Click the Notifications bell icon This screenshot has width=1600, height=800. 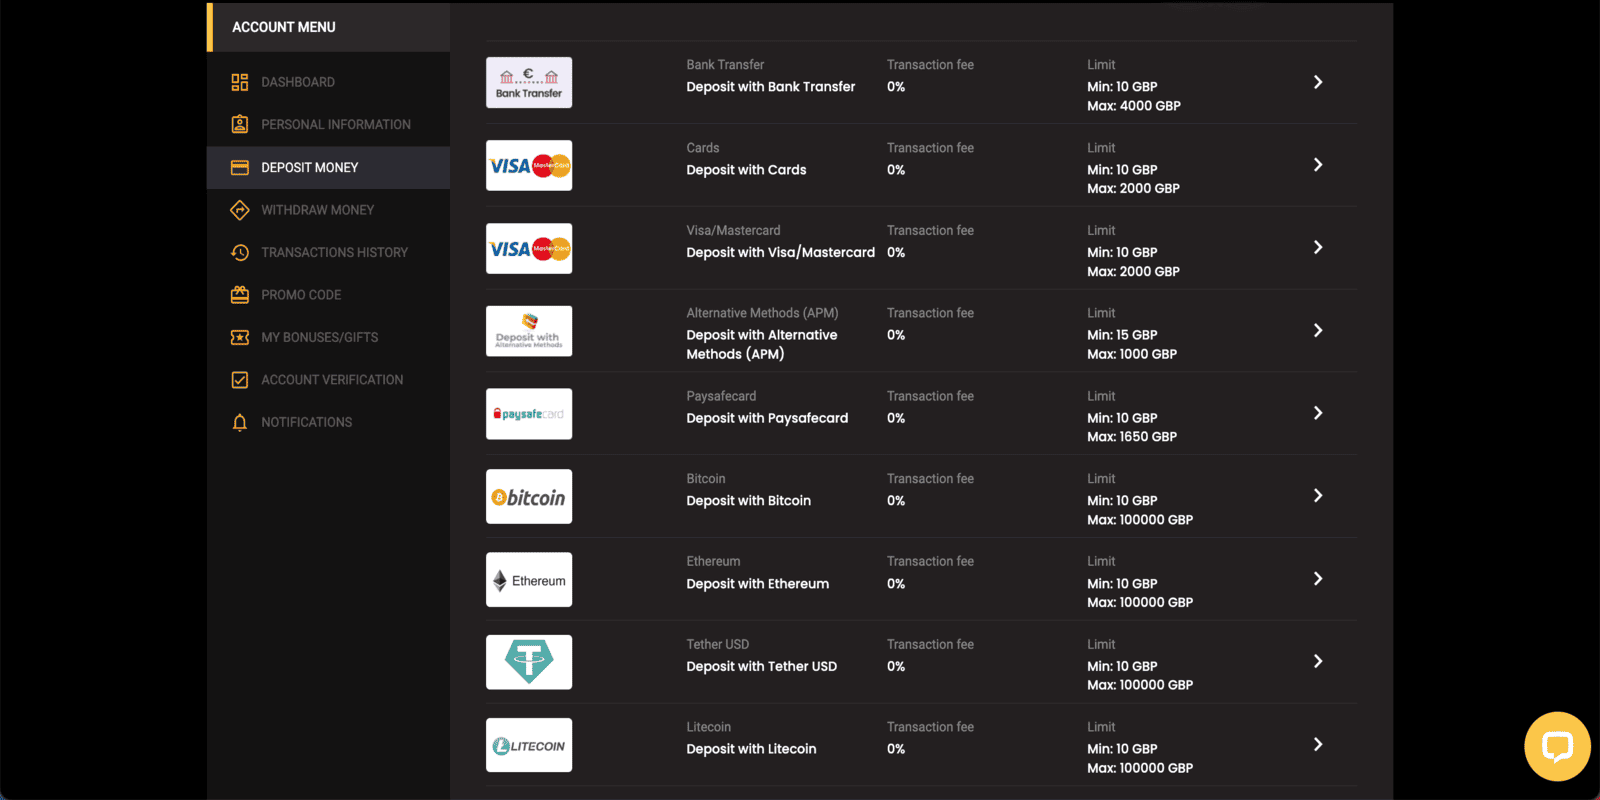(240, 422)
